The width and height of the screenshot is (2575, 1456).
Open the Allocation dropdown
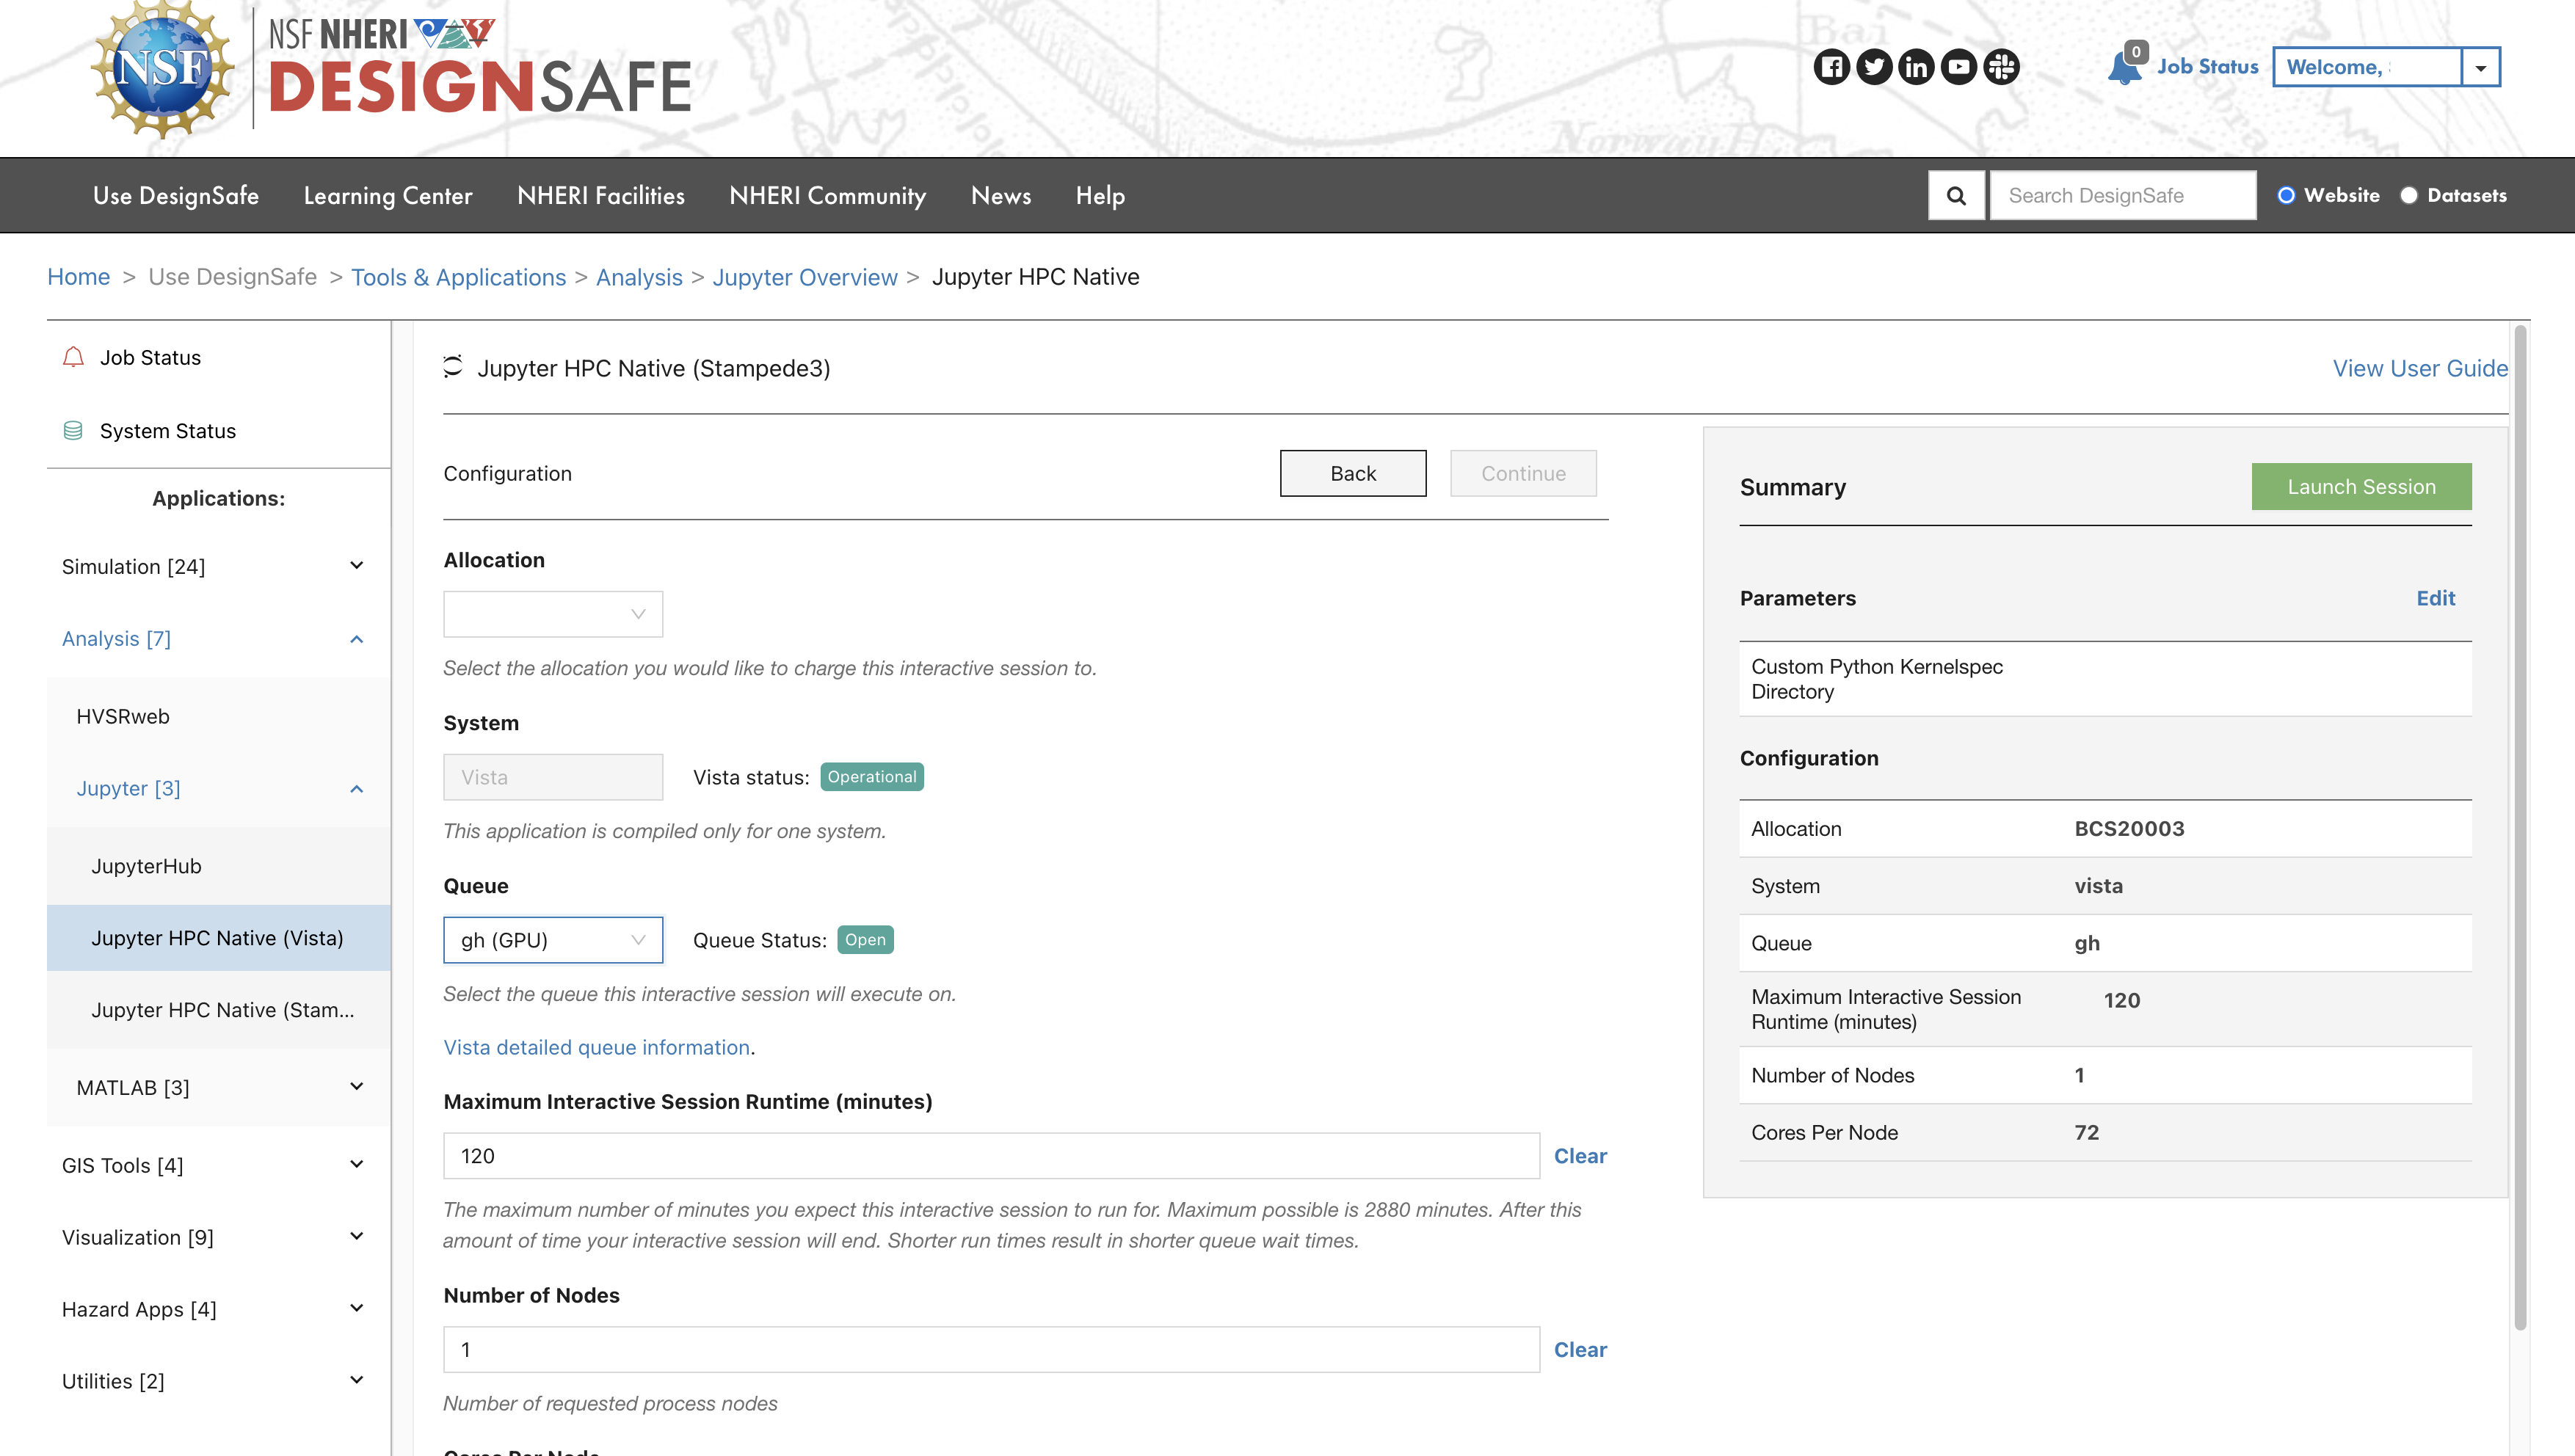552,613
